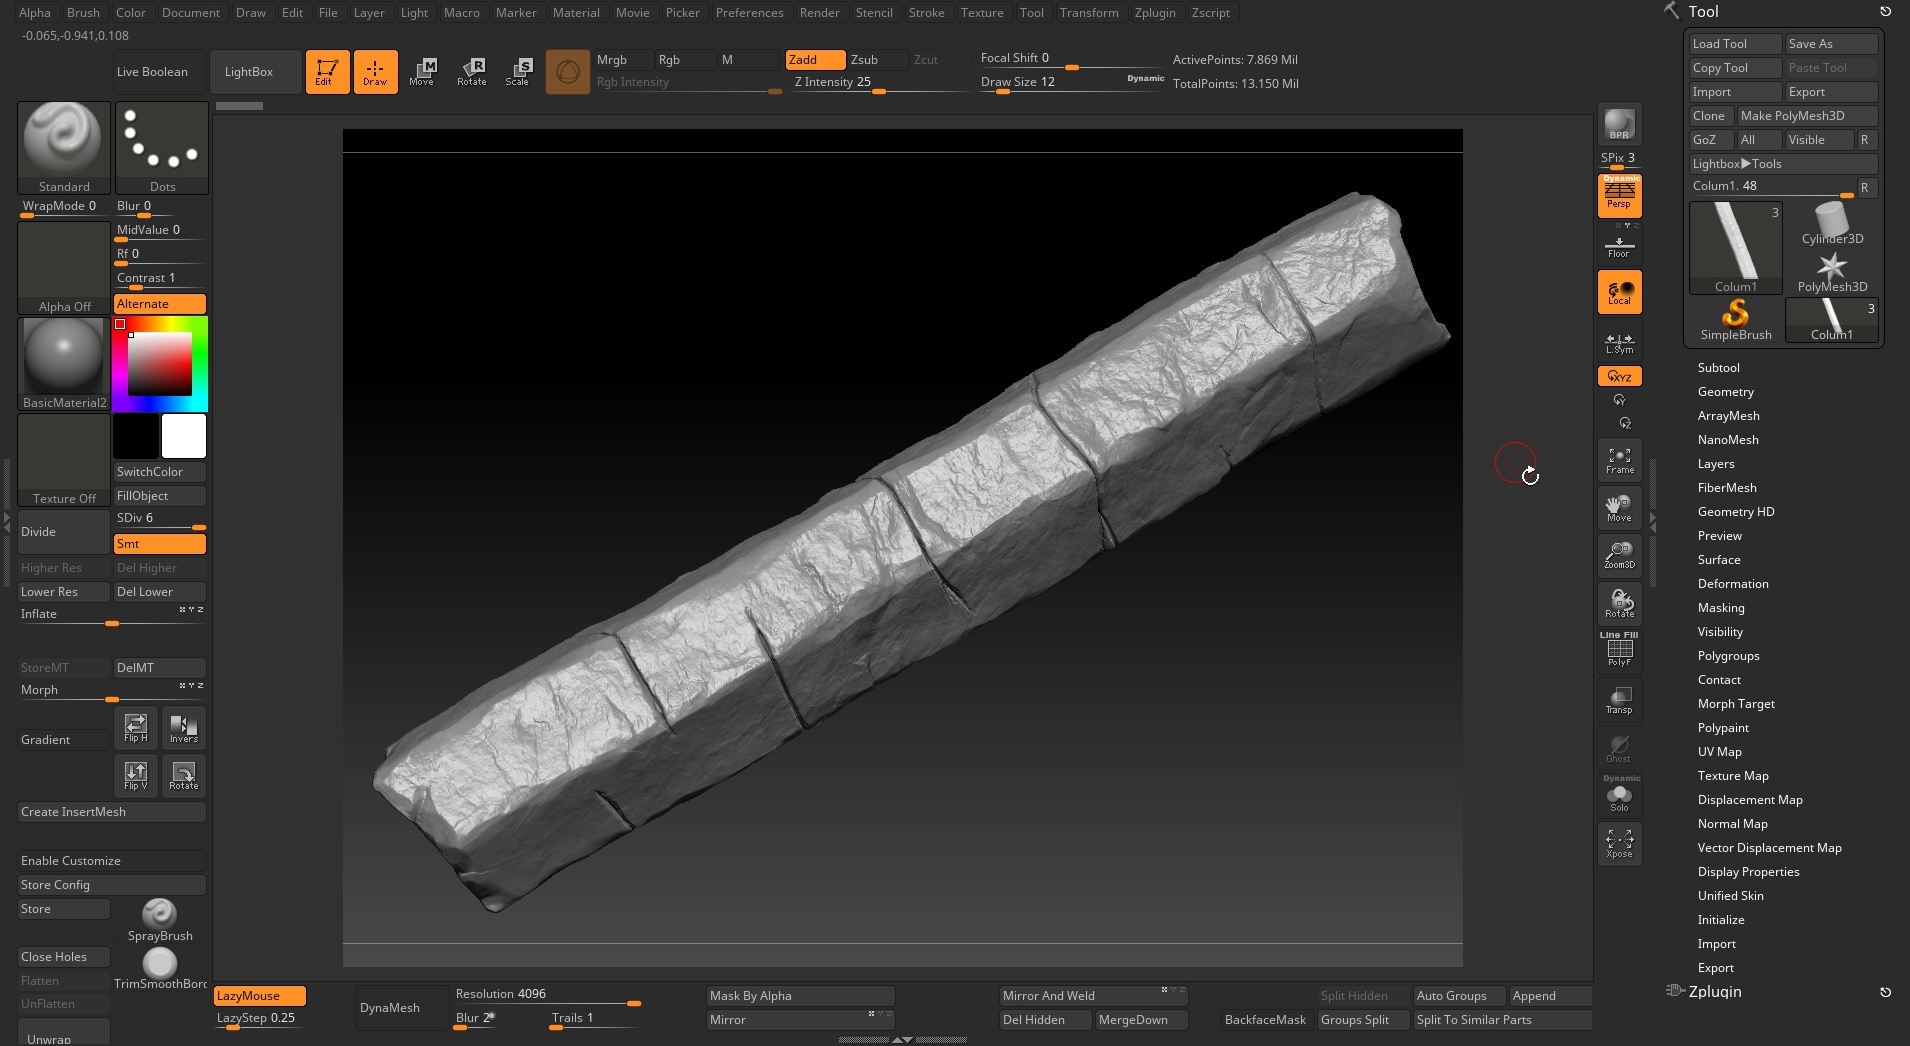Expand the Polygroups section
The image size is (1910, 1046).
tap(1728, 656)
